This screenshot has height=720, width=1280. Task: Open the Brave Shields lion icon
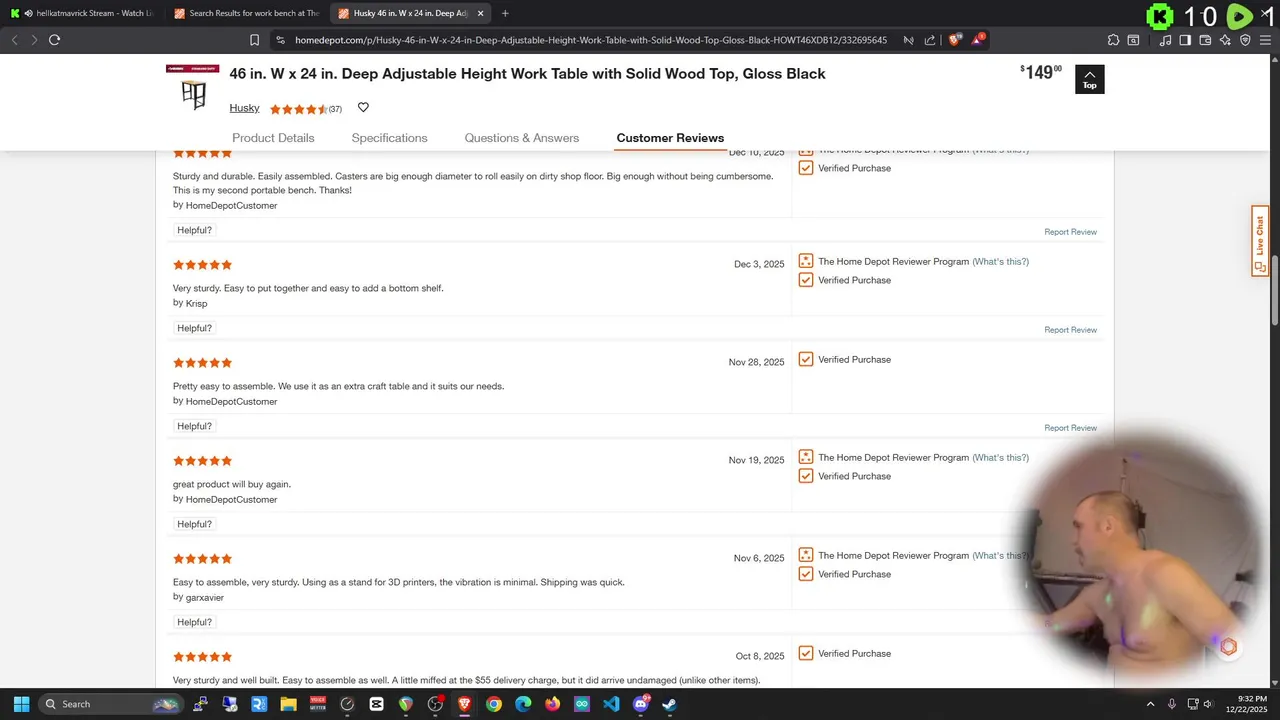(954, 40)
